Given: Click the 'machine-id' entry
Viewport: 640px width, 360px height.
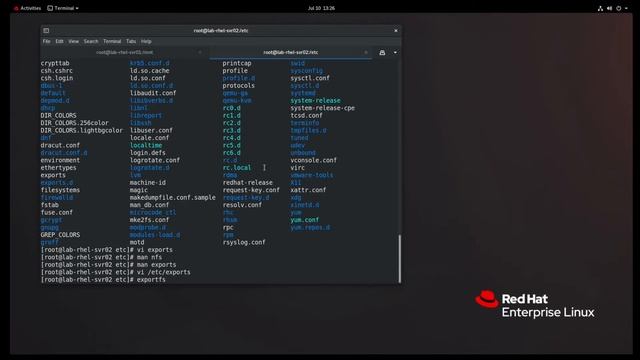Looking at the screenshot, I should [148, 183].
